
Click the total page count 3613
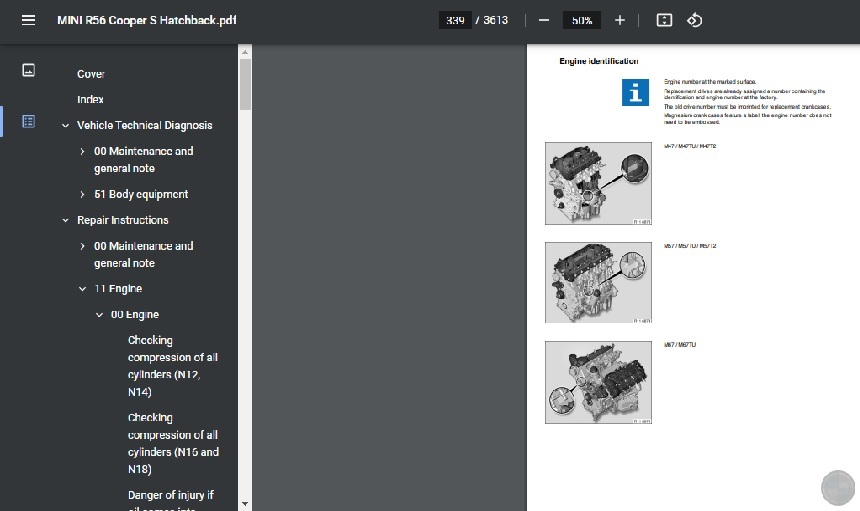(x=495, y=20)
